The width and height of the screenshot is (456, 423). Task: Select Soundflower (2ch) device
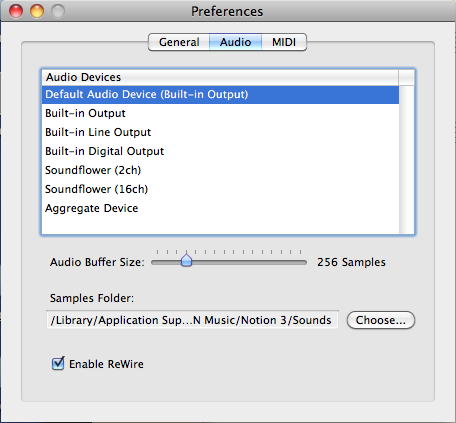[x=220, y=170]
